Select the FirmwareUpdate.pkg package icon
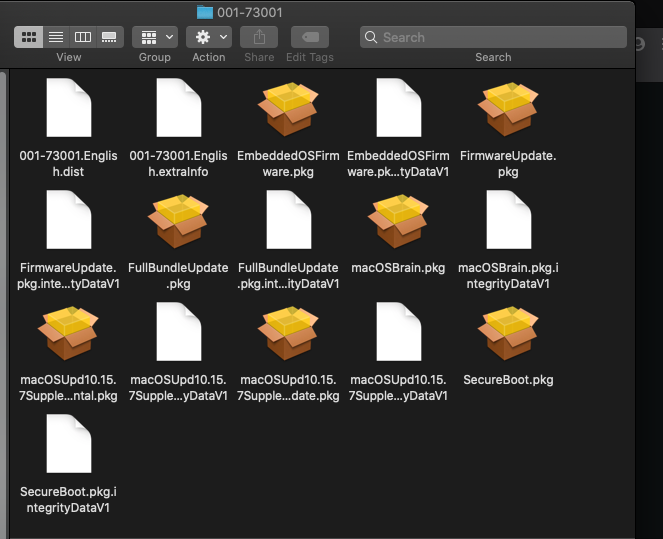 (508, 109)
